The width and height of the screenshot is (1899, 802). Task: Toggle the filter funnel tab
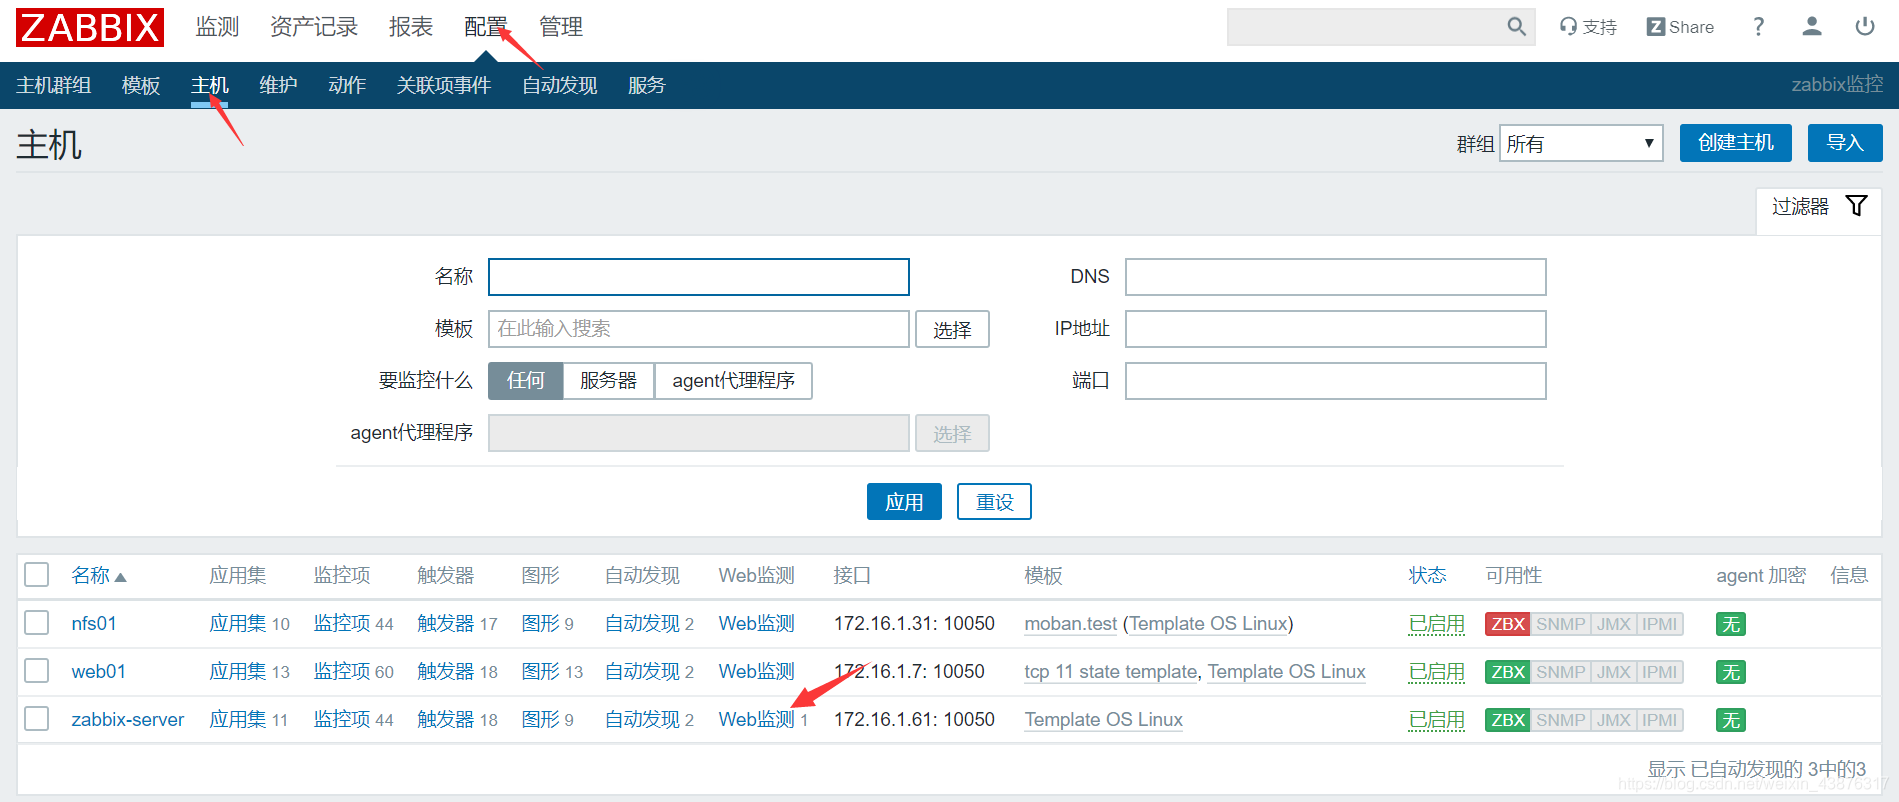[1819, 207]
